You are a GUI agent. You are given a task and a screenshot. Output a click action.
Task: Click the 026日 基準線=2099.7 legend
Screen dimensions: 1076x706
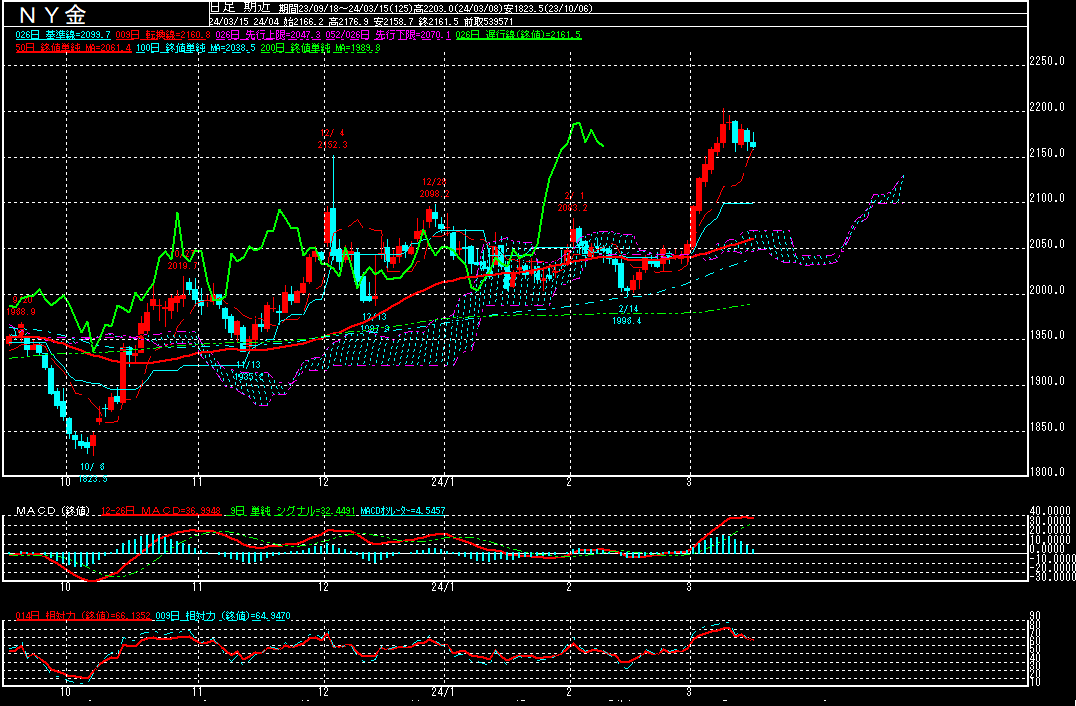tap(62, 34)
